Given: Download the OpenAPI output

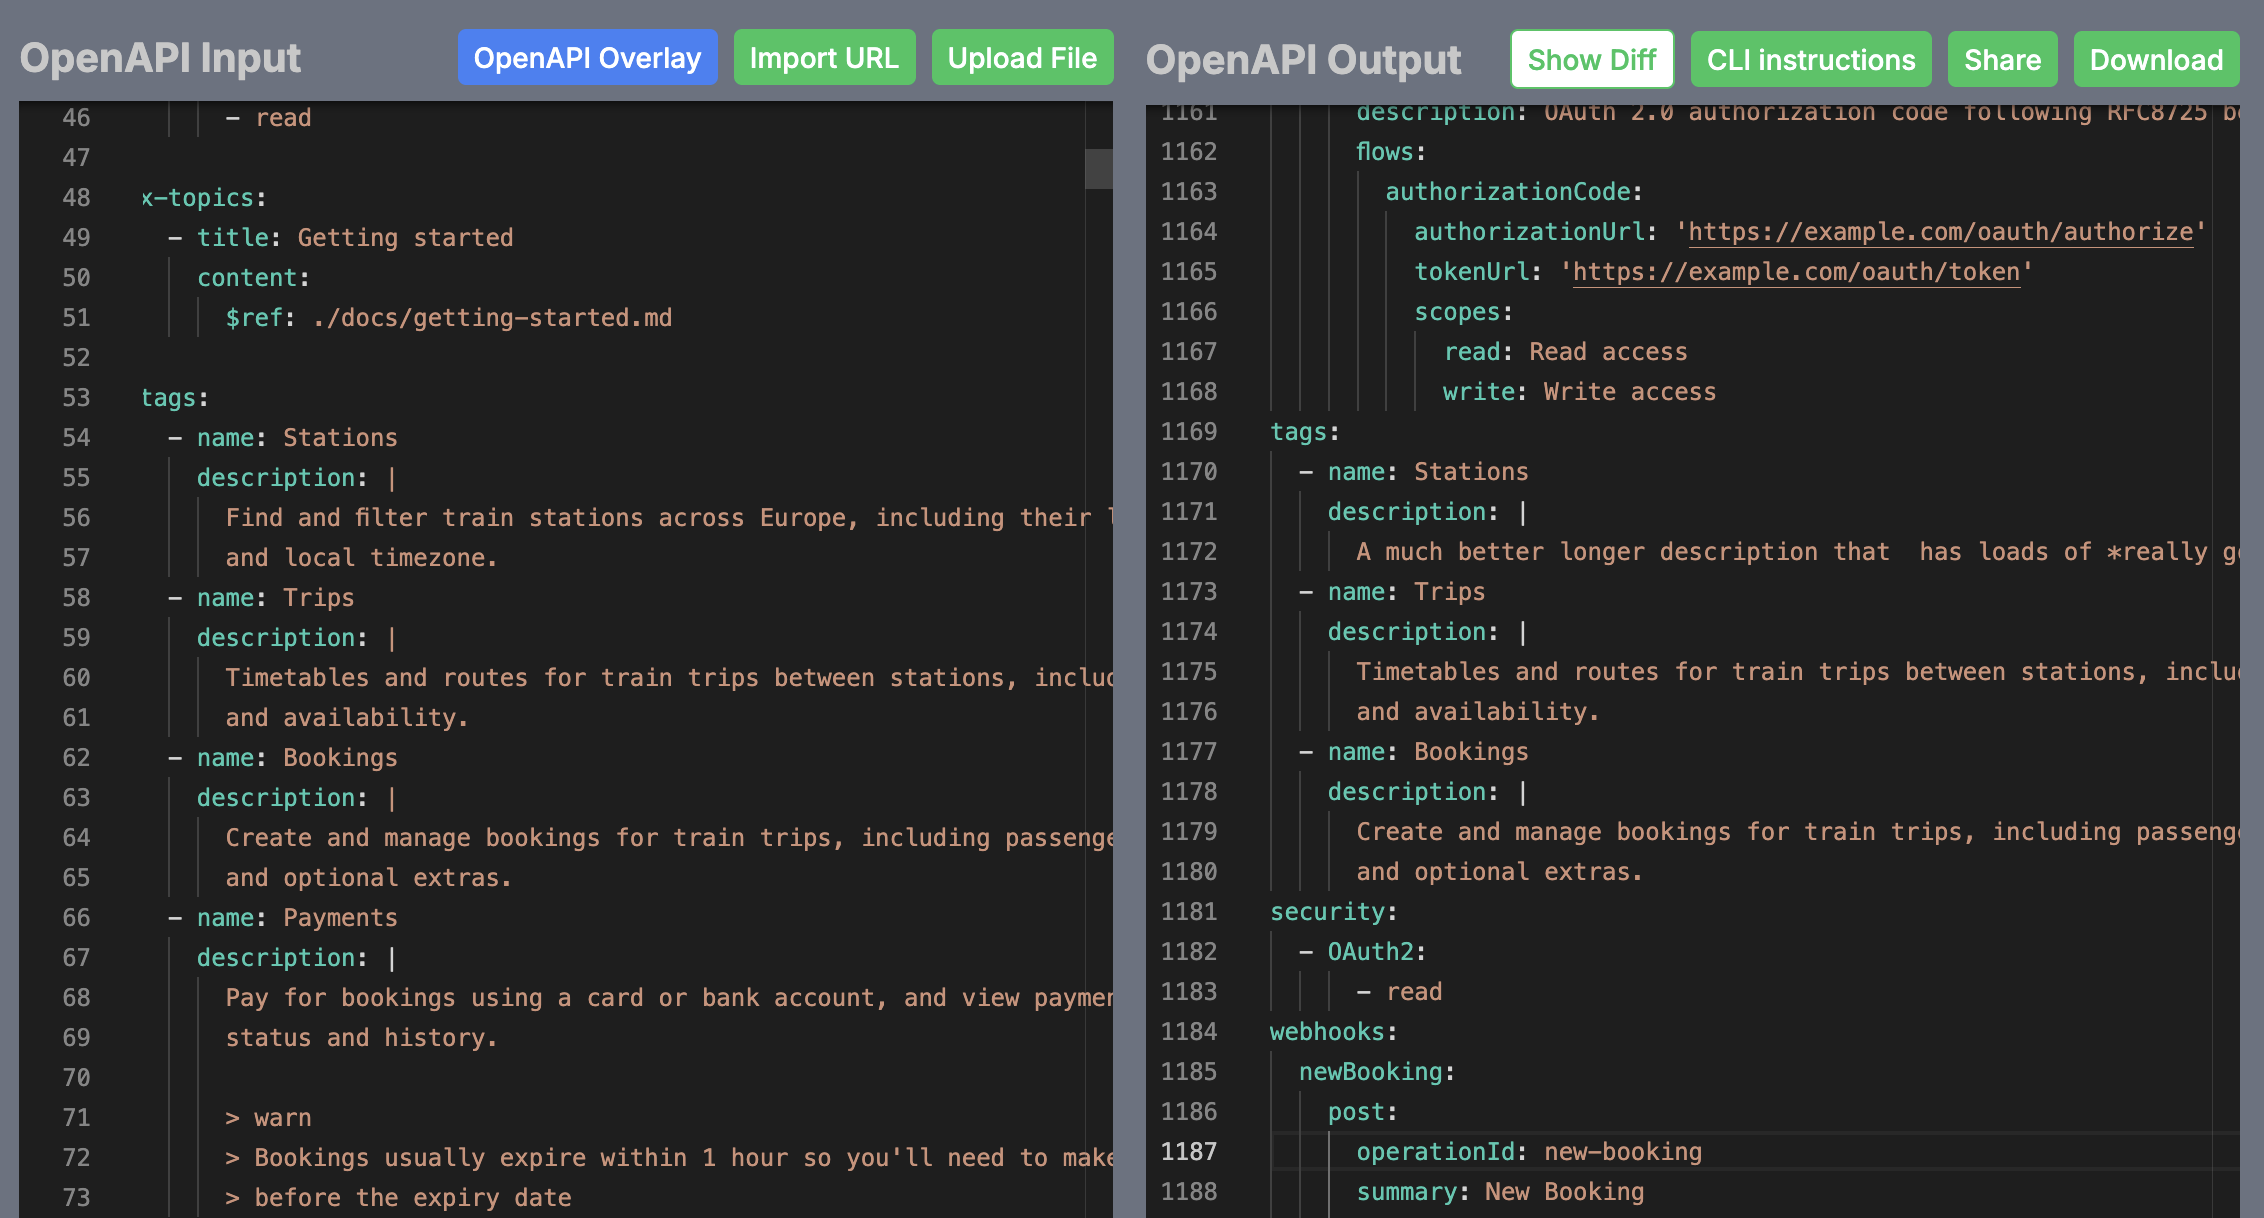Looking at the screenshot, I should point(2156,60).
